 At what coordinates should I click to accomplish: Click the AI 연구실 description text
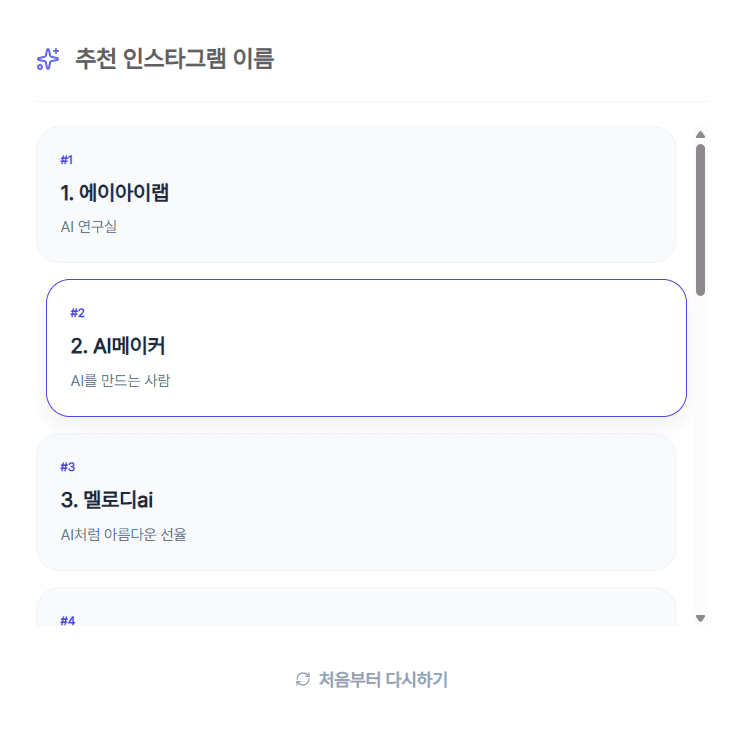tap(89, 227)
